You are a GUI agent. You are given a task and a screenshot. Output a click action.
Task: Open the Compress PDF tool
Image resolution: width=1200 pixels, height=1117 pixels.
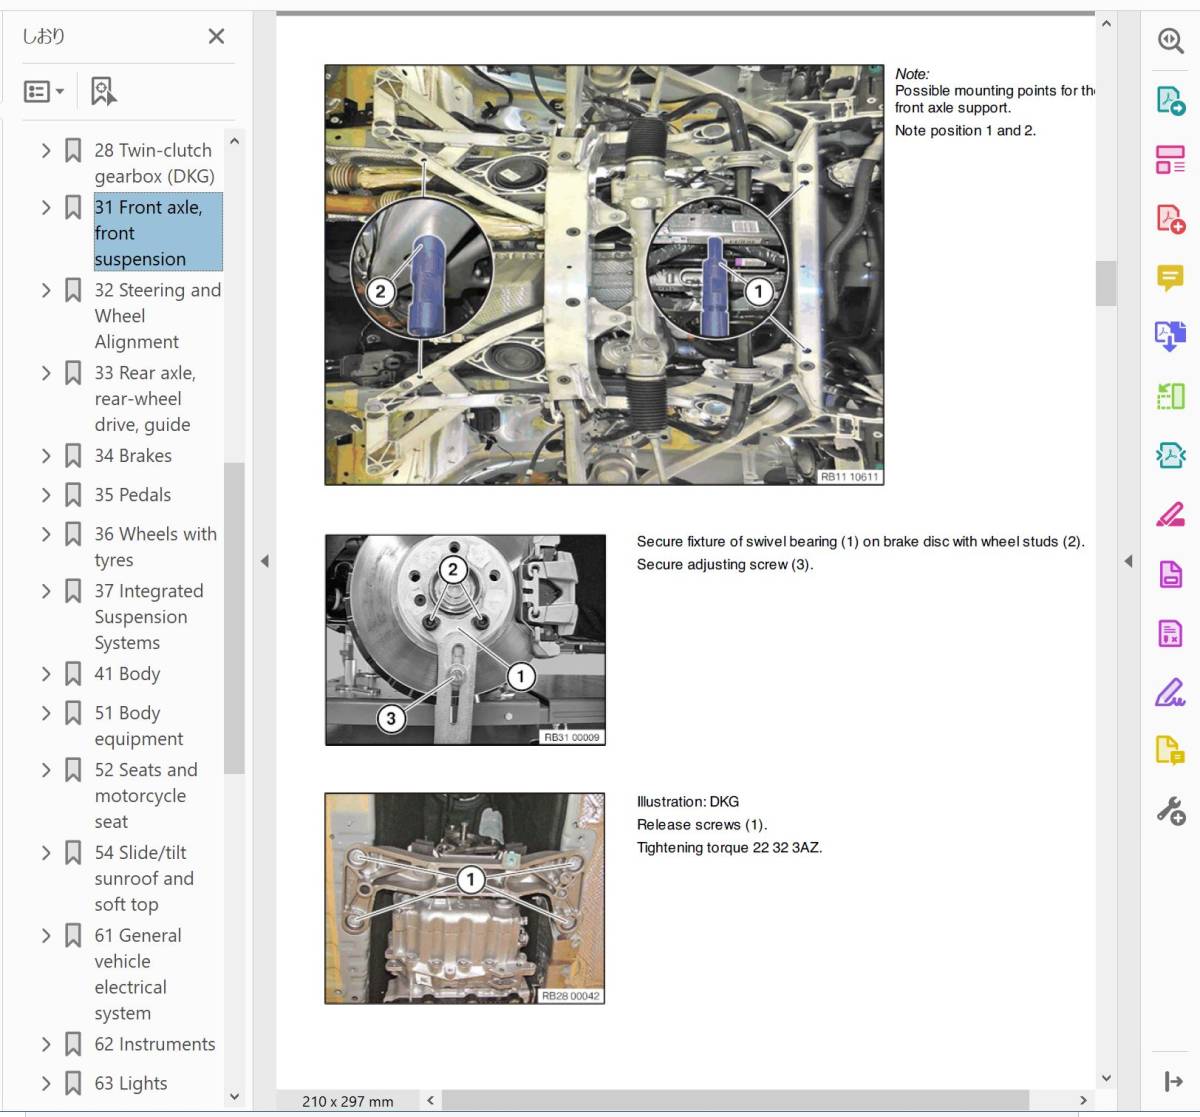[1170, 456]
